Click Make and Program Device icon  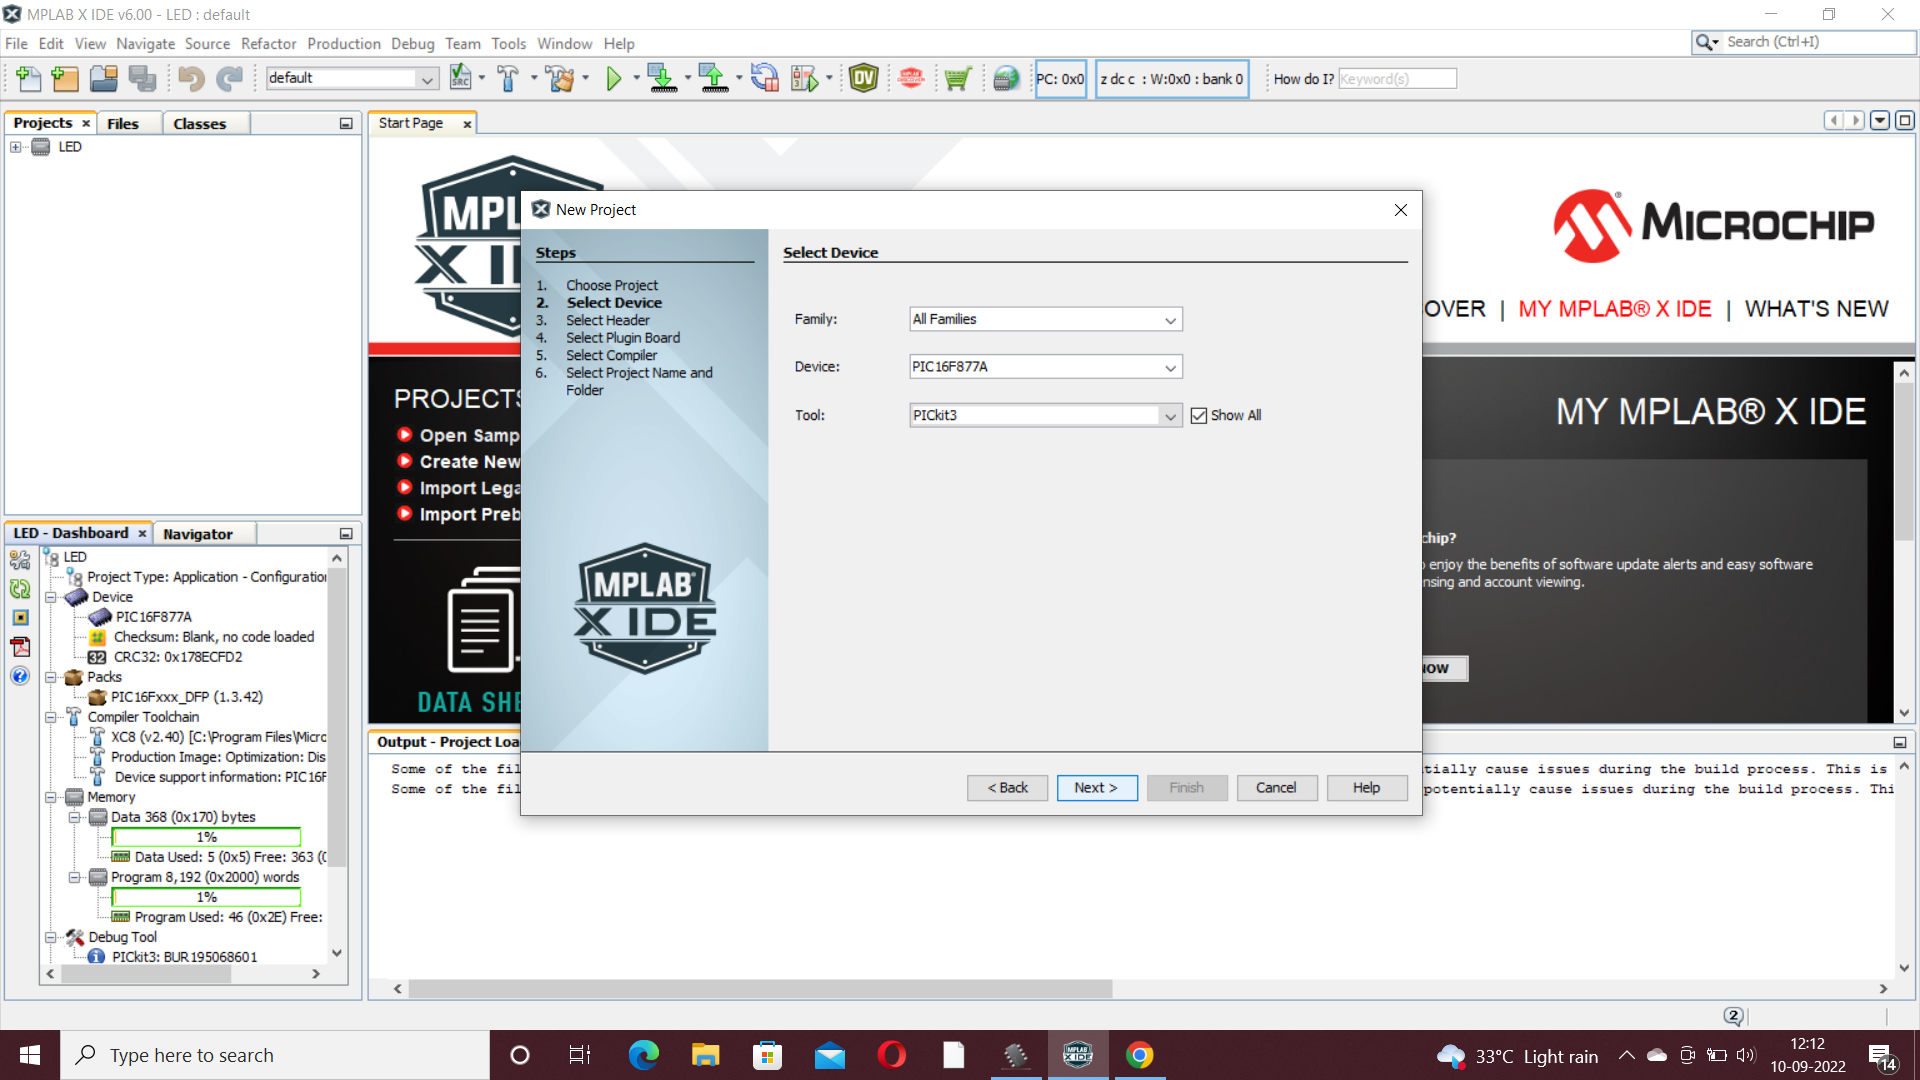tap(662, 79)
